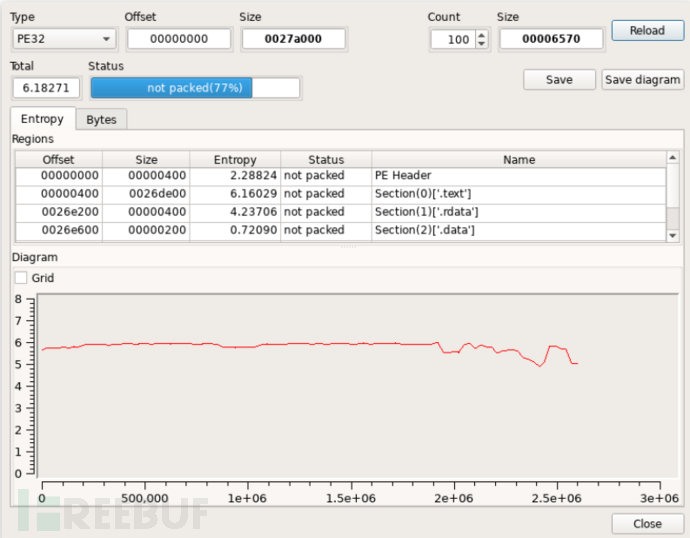Increase Count with the up arrow

482,34
